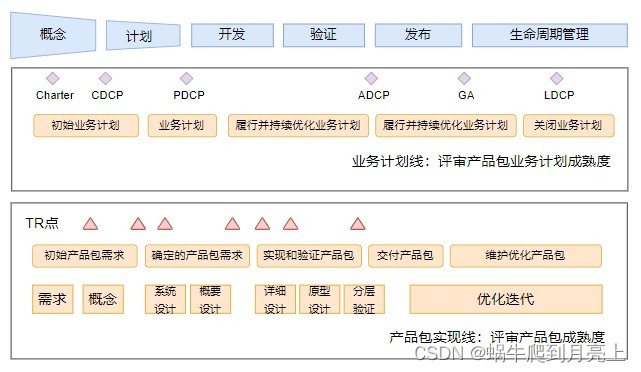The height and width of the screenshot is (372, 641).
Task: Select the CDCP diamond milestone
Action: pyautogui.click(x=105, y=78)
